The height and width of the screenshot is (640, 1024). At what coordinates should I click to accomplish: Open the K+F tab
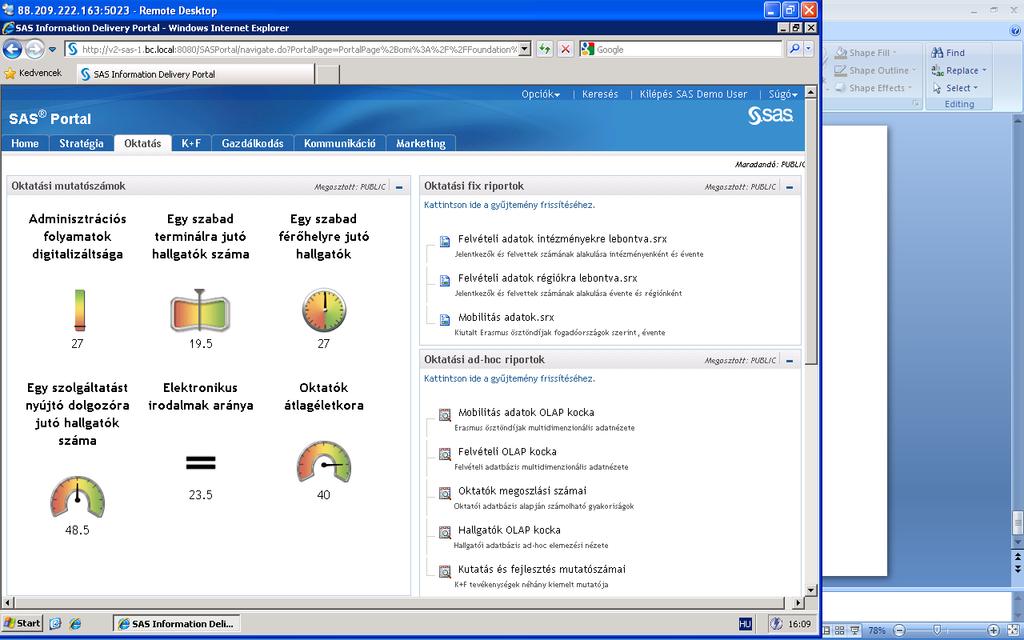pos(191,143)
